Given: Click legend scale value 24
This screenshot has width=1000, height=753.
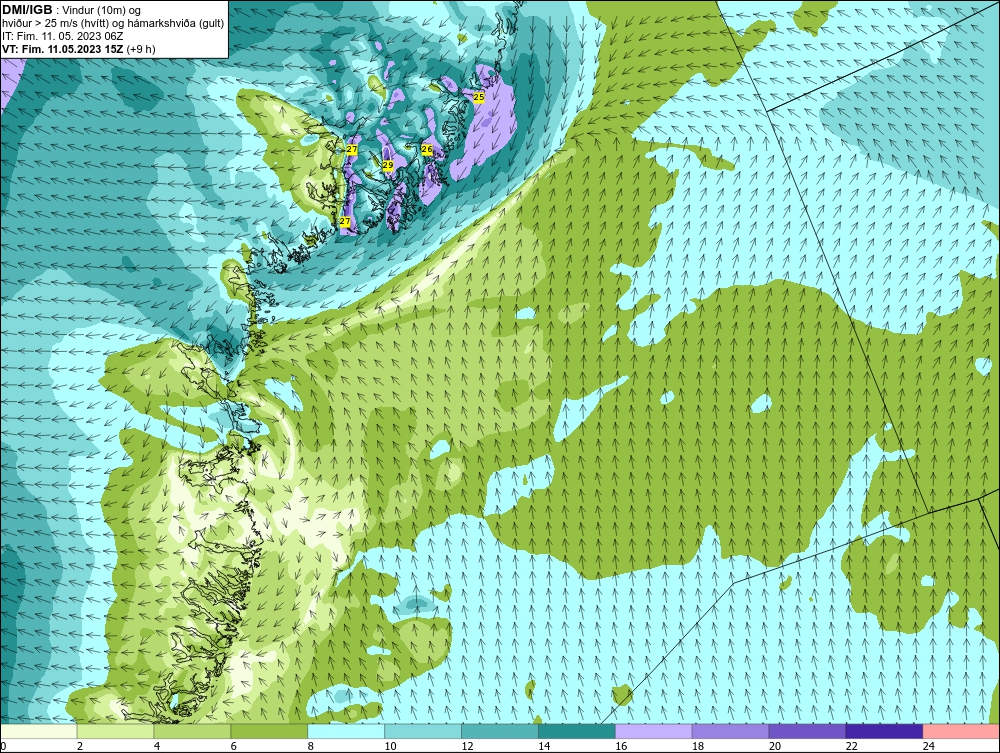Looking at the screenshot, I should pos(929,746).
